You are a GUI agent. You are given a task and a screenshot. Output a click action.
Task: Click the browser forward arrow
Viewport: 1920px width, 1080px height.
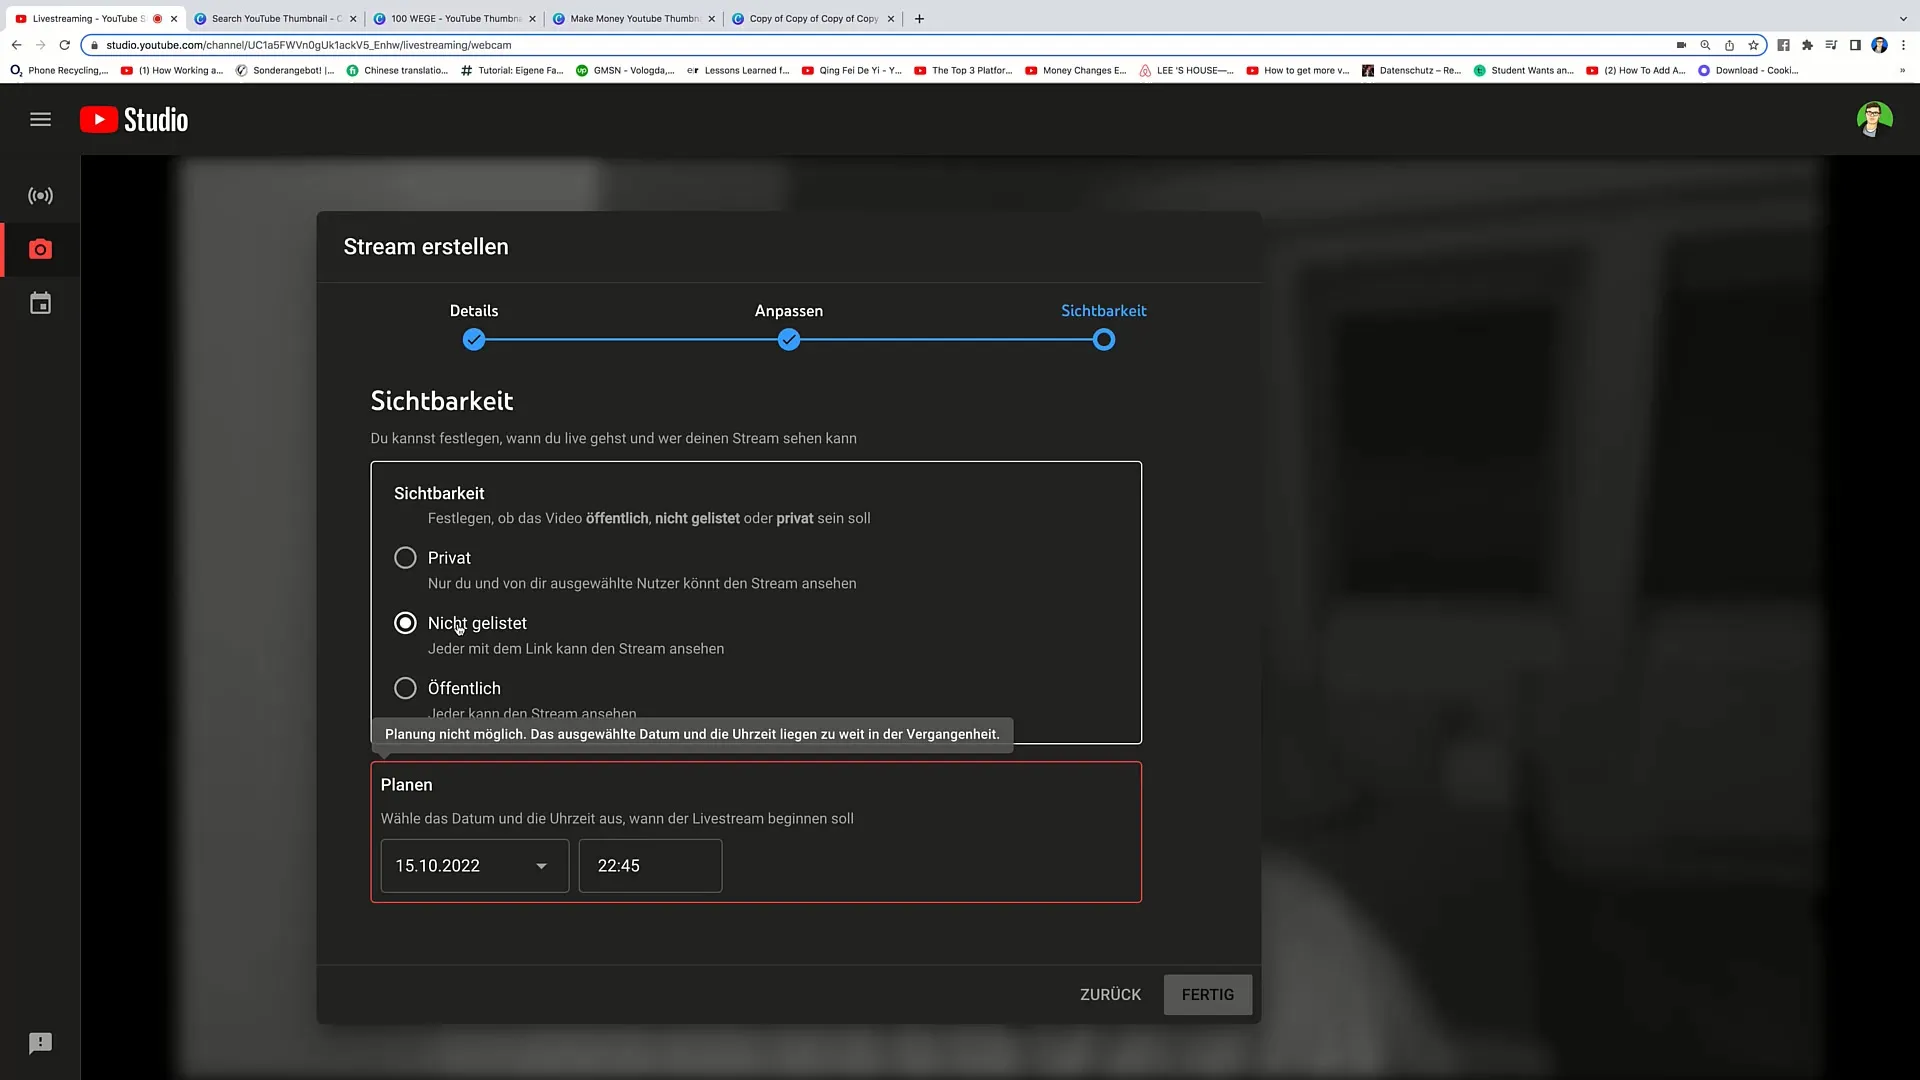click(41, 45)
